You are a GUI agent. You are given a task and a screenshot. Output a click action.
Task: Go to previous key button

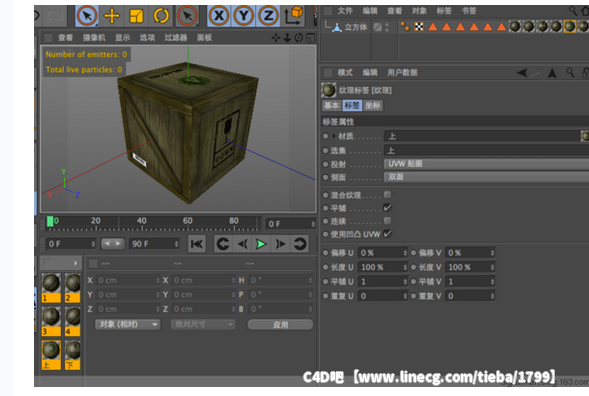[x=223, y=244]
